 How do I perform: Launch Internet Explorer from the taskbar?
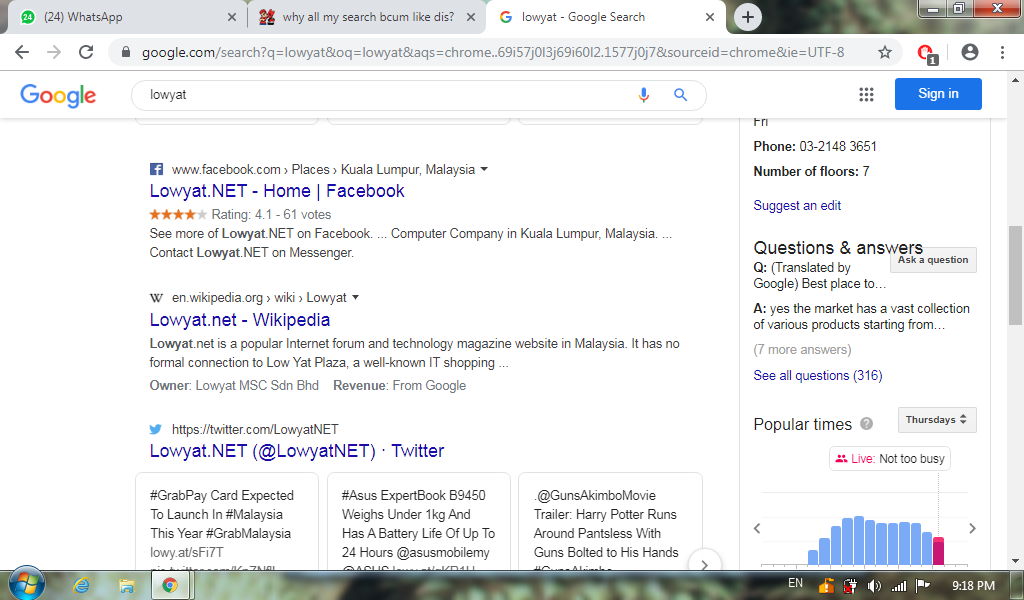[82, 586]
